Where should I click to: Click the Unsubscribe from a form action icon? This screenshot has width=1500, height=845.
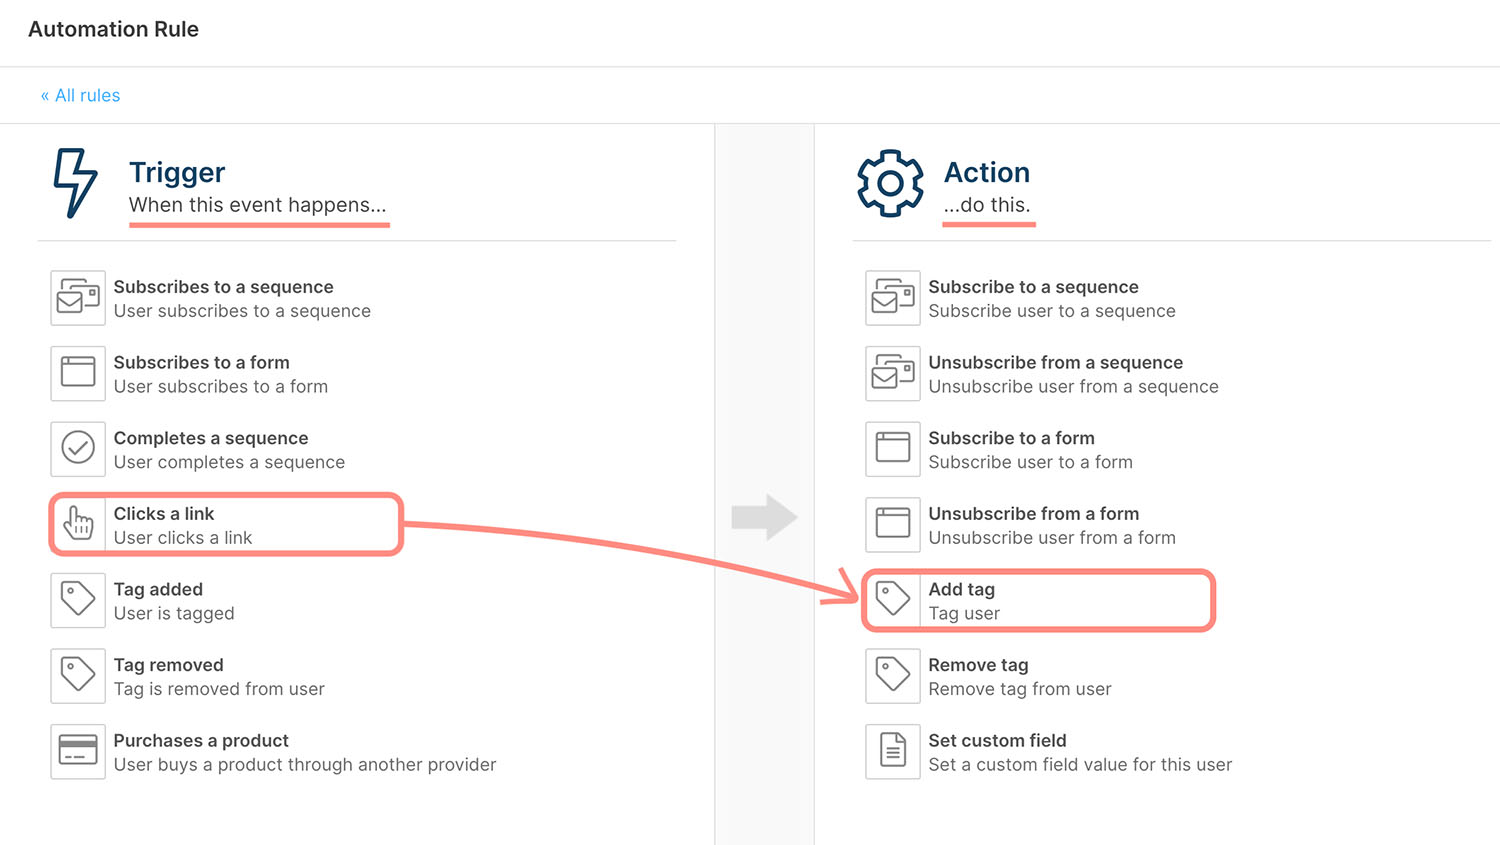coord(893,524)
